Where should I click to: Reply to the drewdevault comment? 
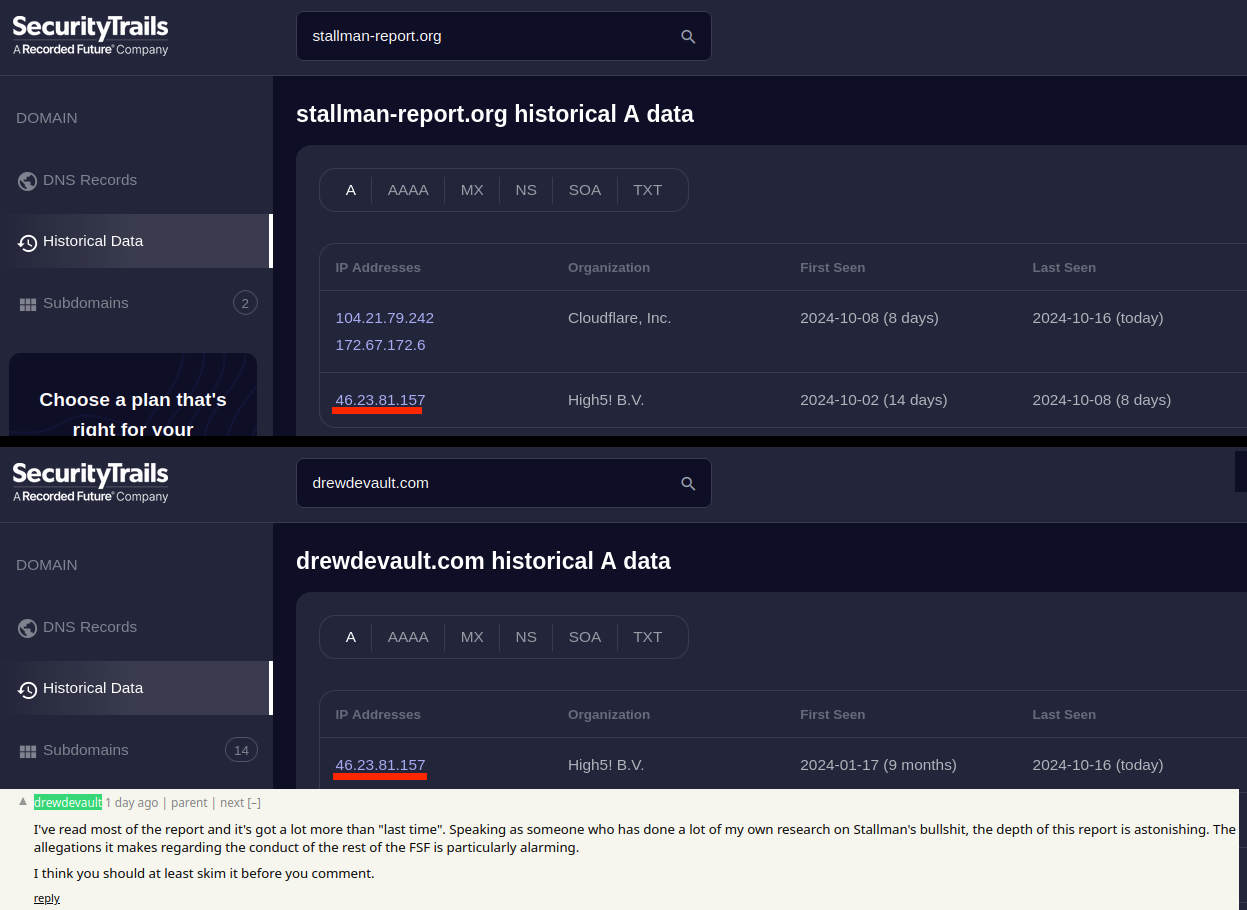coord(47,898)
